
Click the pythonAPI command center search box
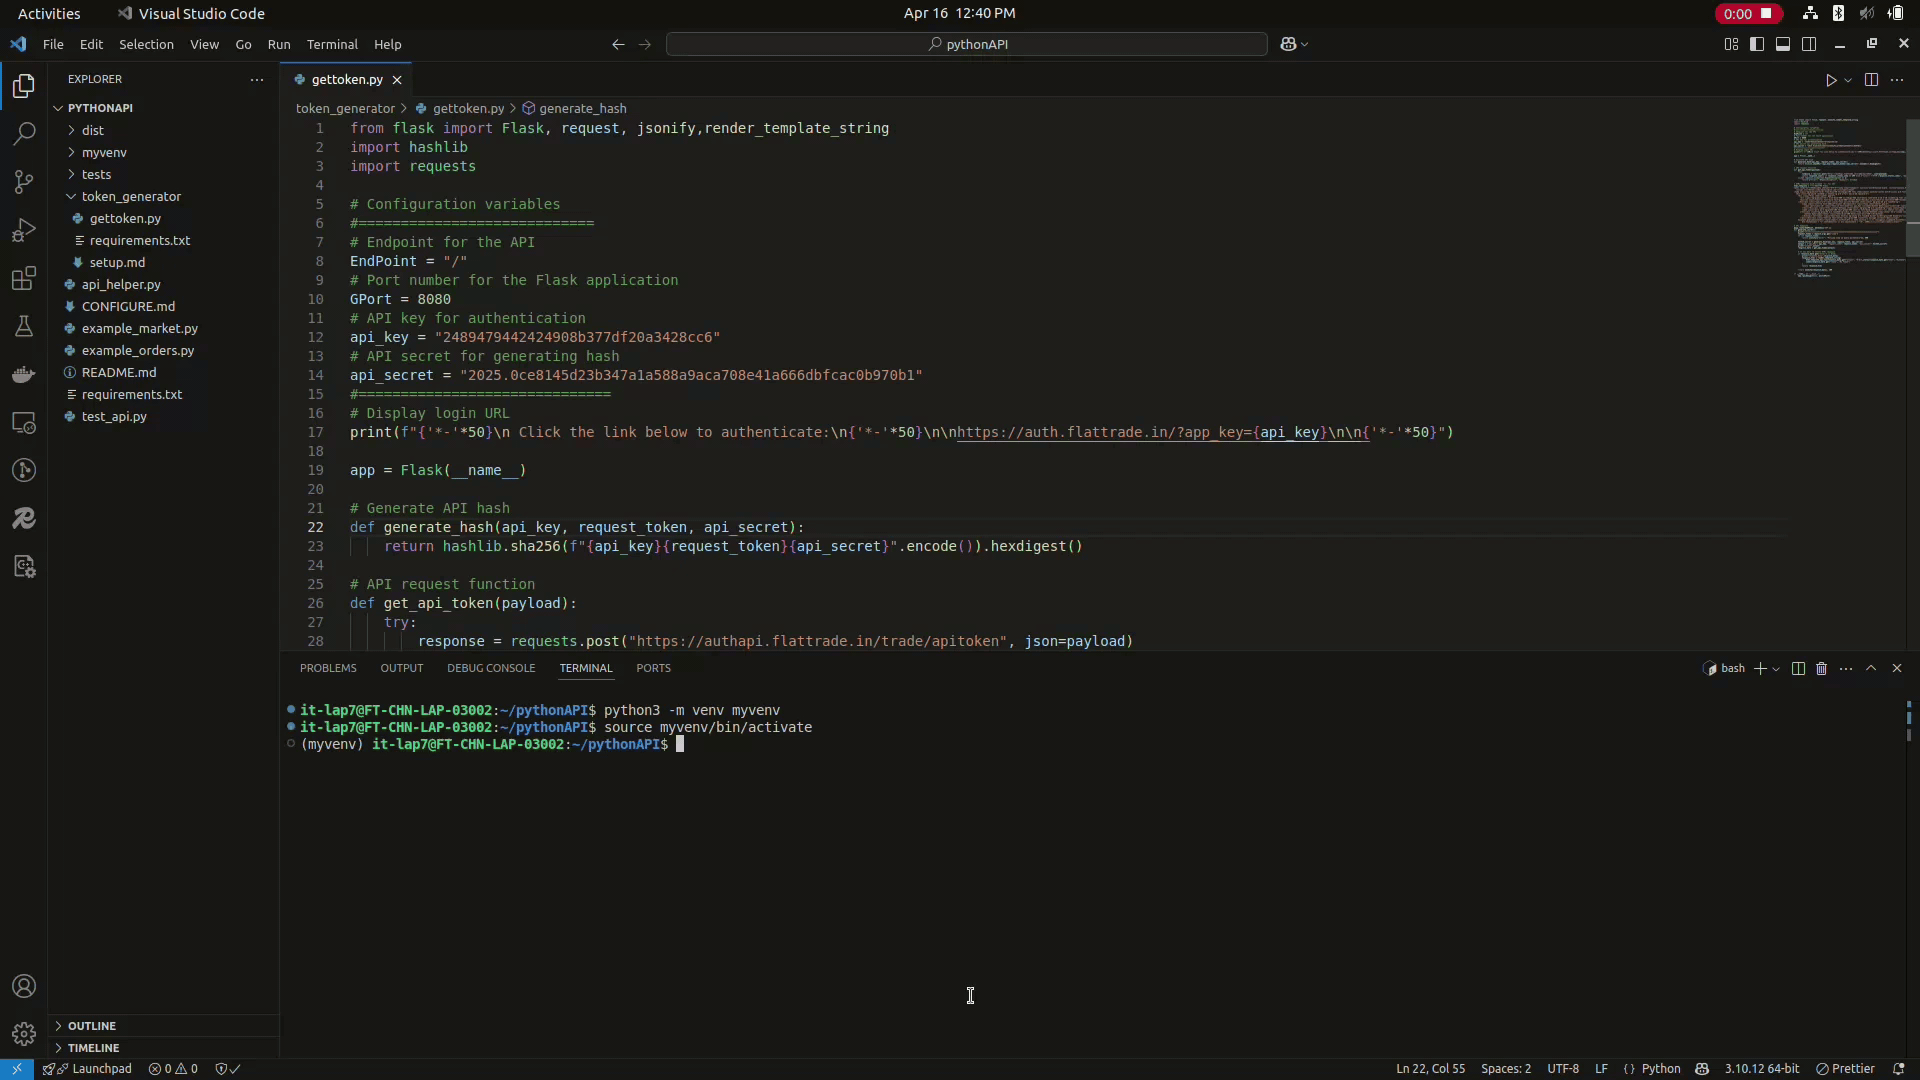[x=967, y=44]
